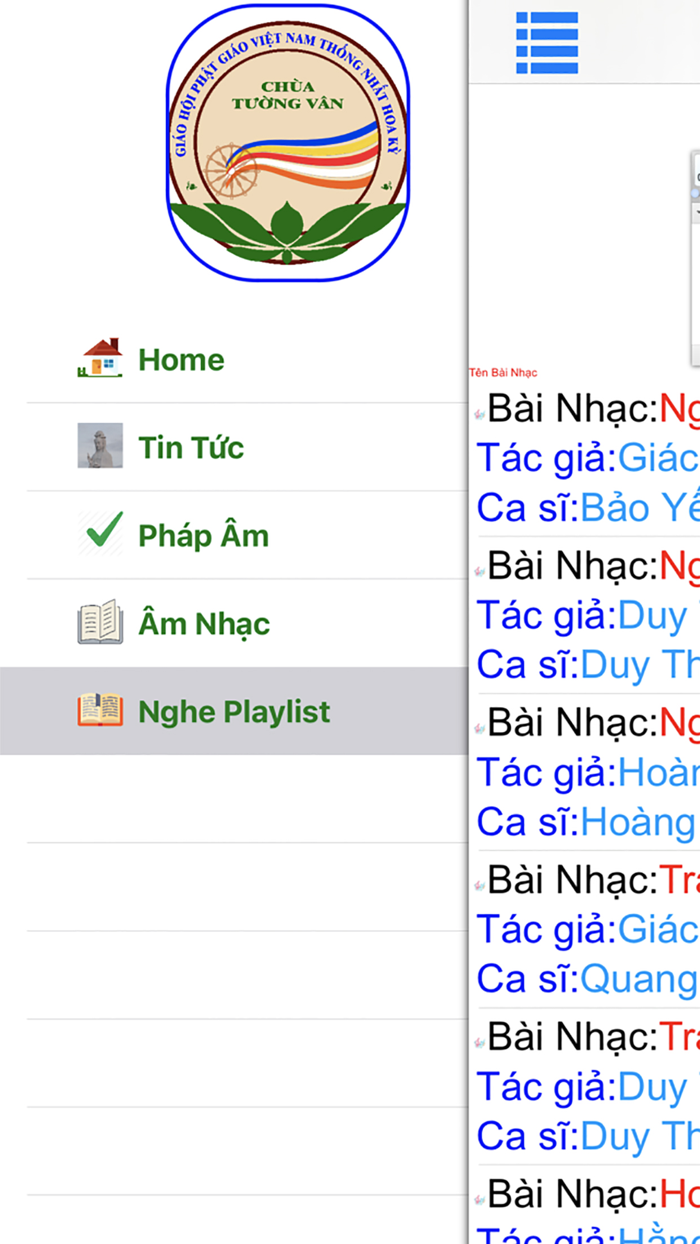The width and height of the screenshot is (700, 1244).
Task: Click the tiny icon before the Bảo Yến song title
Action: [x=479, y=413]
